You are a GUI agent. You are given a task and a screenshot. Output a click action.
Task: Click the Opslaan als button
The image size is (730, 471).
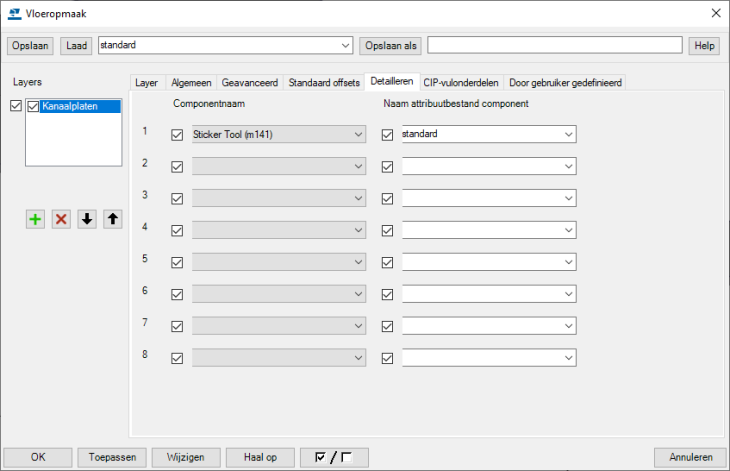[391, 46]
